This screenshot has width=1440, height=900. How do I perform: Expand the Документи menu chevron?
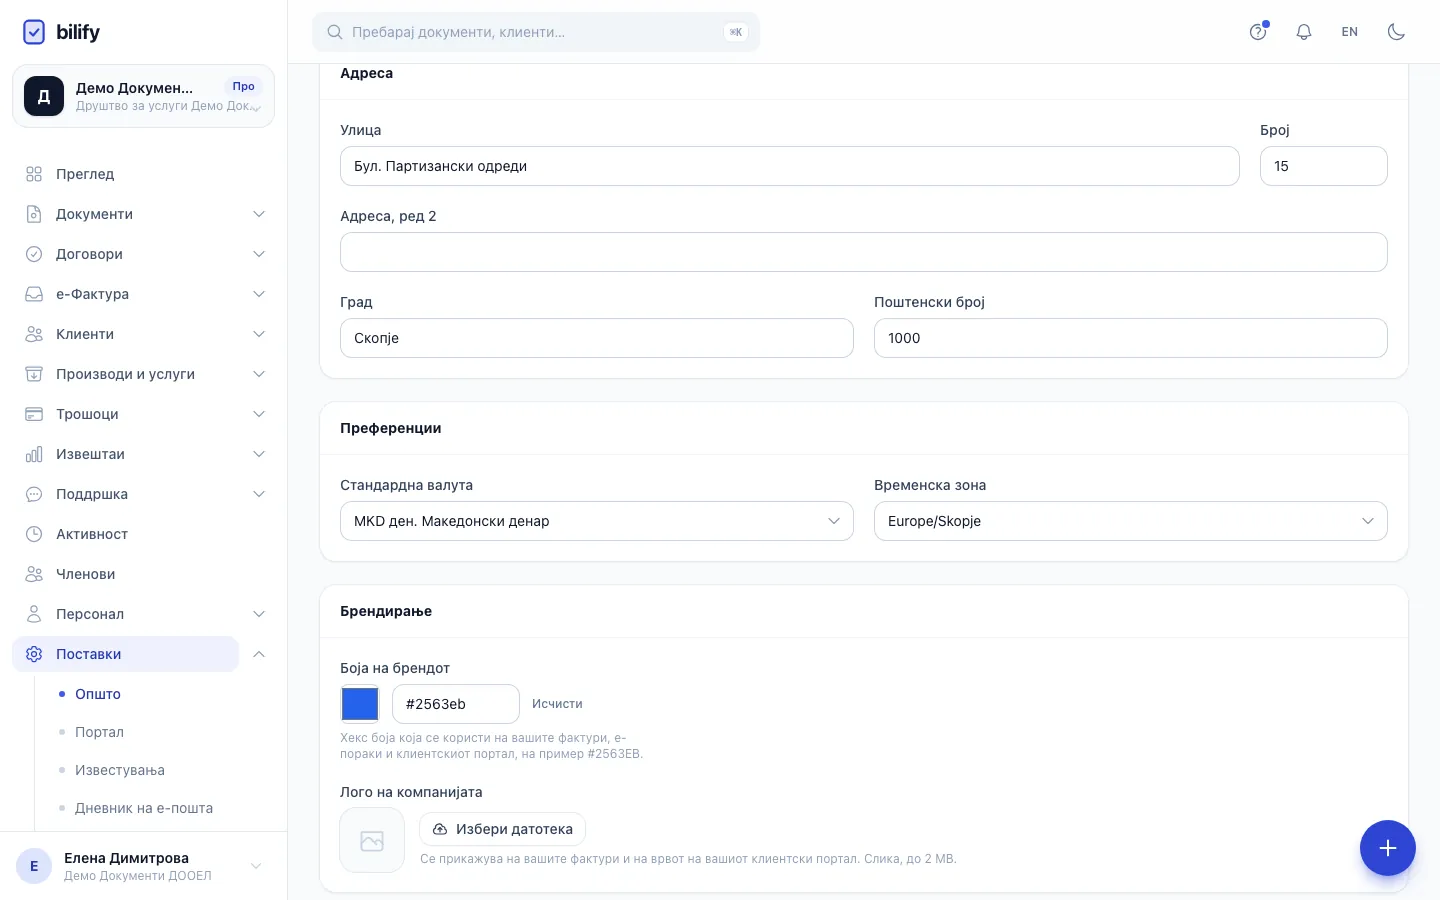(x=259, y=214)
